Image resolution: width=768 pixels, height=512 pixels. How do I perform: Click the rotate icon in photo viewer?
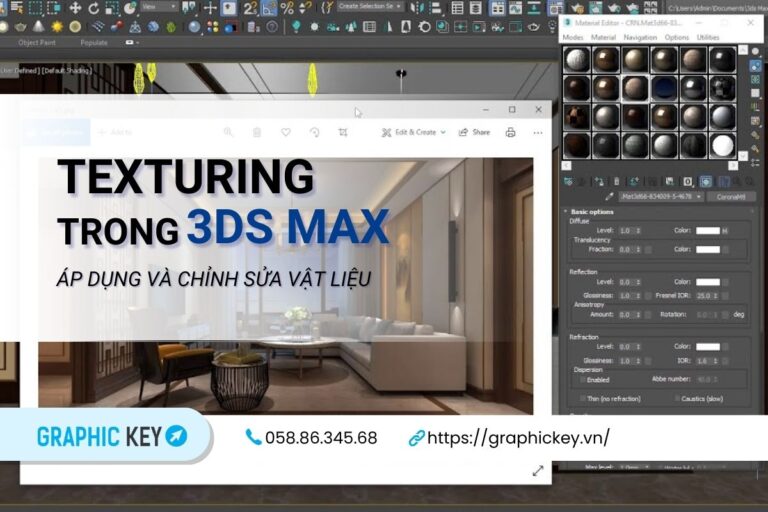coord(314,132)
